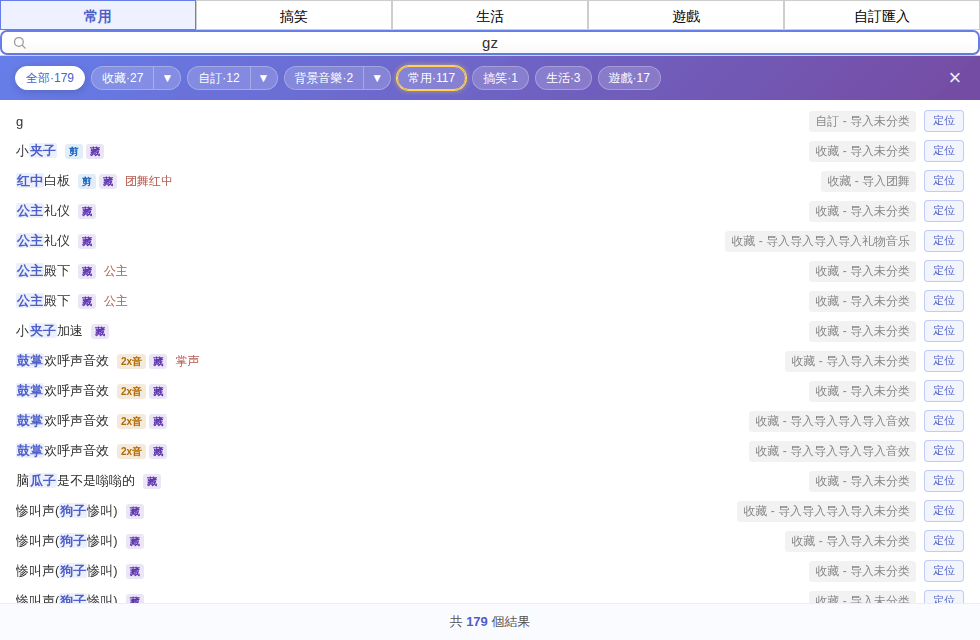Select the 小夹子加速 result
This screenshot has width=980, height=640.
tap(49, 331)
